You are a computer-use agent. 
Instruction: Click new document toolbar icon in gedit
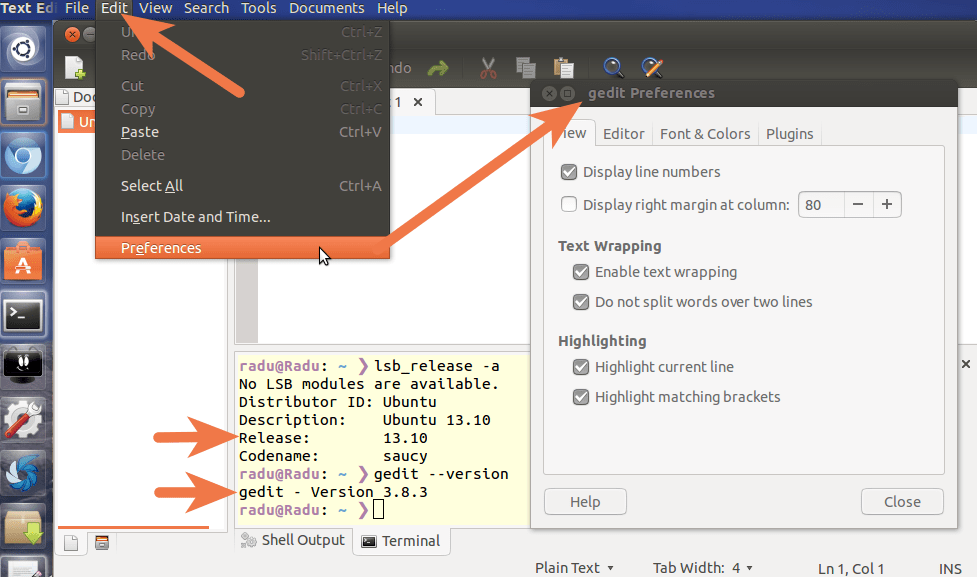[x=75, y=68]
